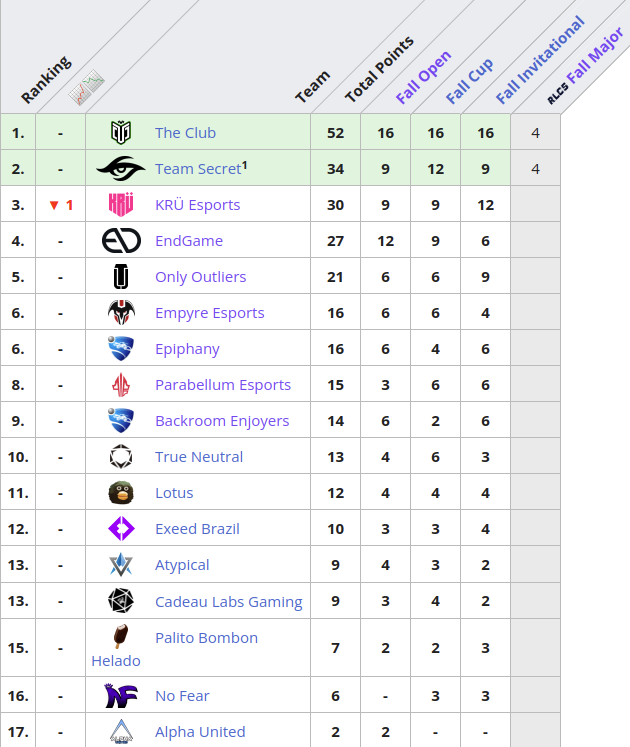The height and width of the screenshot is (747, 630).
Task: Open the Fall Open column header link
Action: [423, 77]
